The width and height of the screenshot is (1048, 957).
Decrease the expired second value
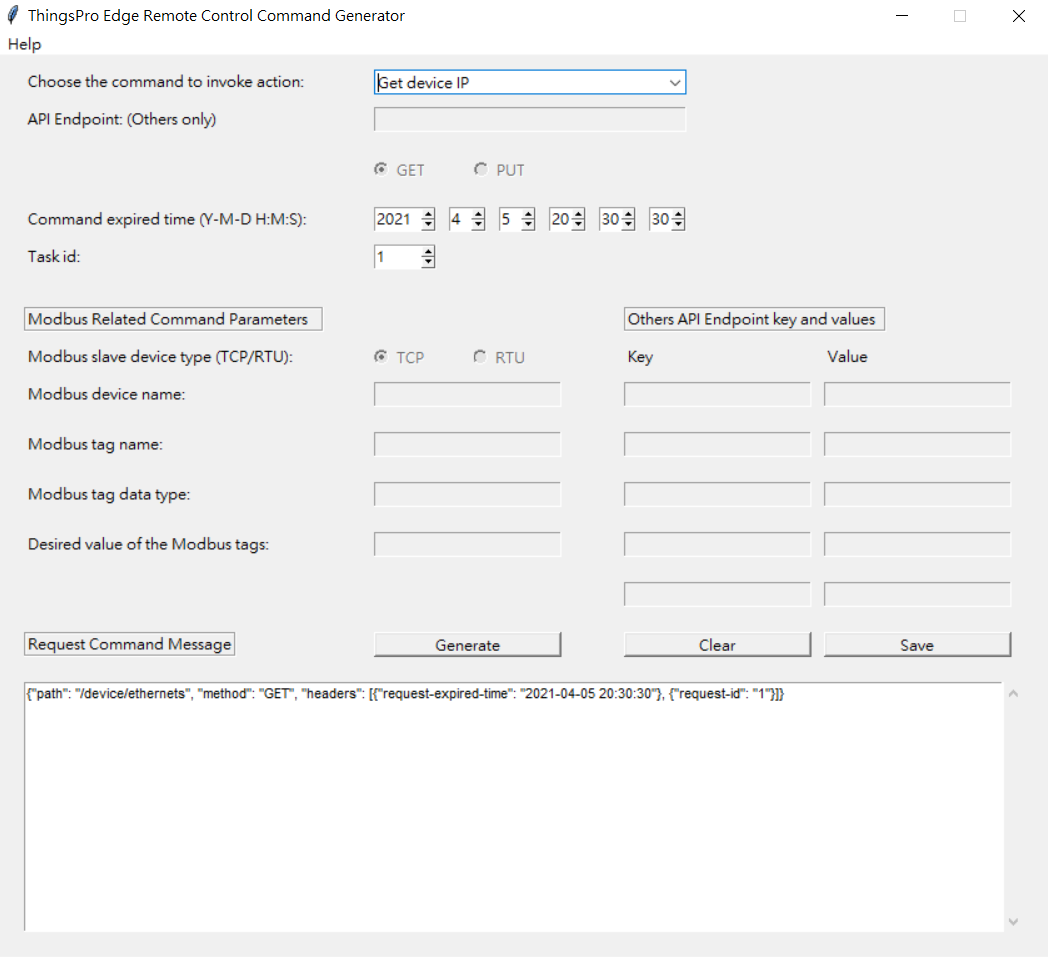(678, 225)
